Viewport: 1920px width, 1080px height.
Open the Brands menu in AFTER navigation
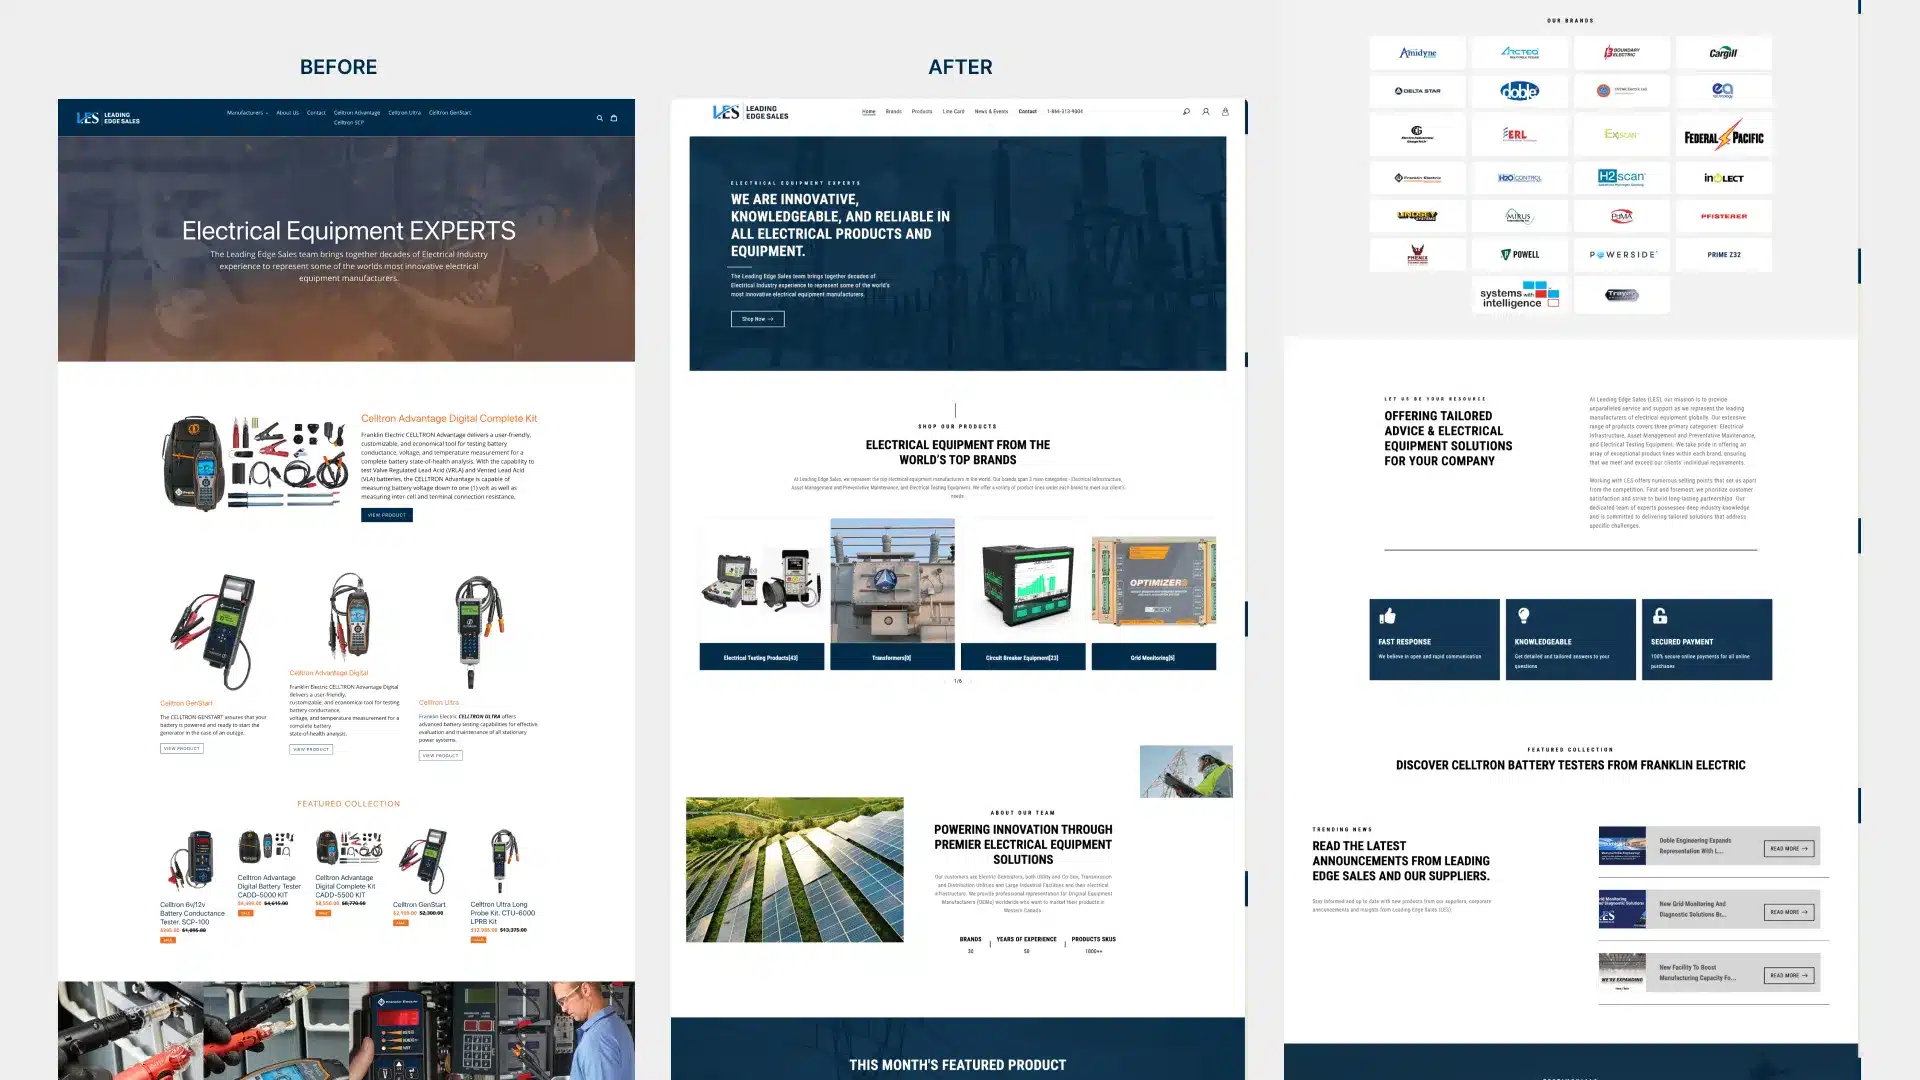tap(893, 112)
